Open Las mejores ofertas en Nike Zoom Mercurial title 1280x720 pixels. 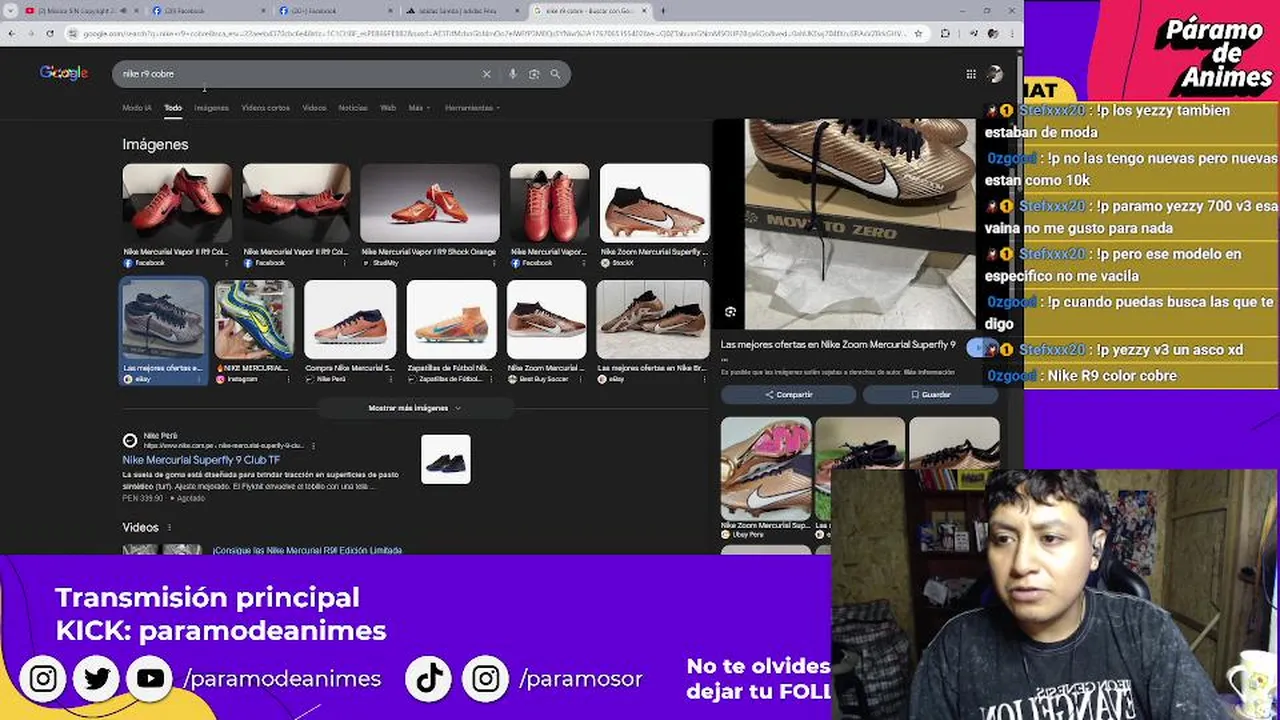point(838,345)
